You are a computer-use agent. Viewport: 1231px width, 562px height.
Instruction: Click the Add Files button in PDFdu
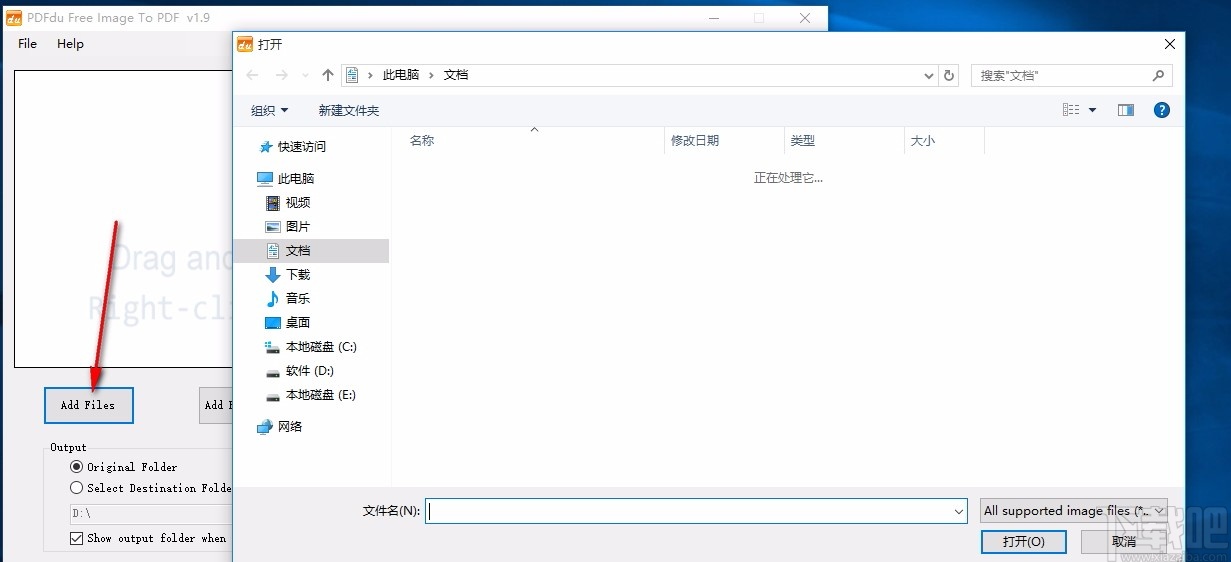point(88,405)
